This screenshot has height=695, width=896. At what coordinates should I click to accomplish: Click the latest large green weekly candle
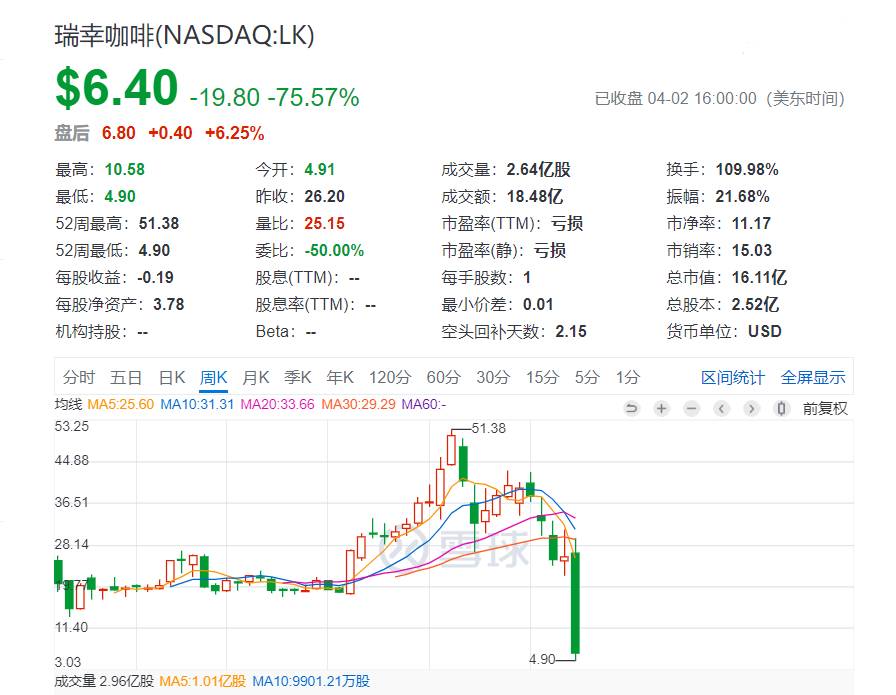tap(575, 602)
